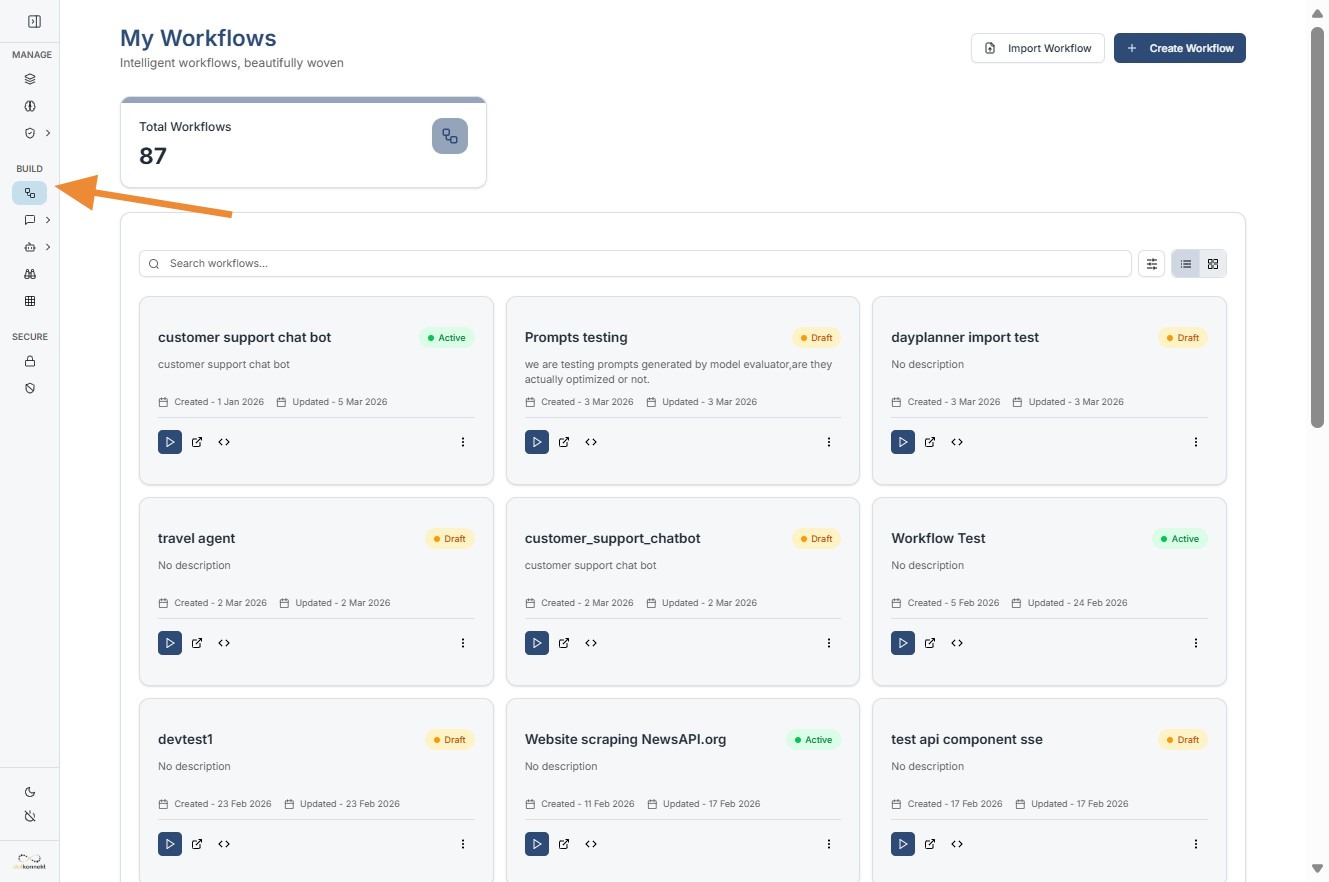Open travel agent workflow in new window
The width and height of the screenshot is (1329, 882).
click(x=197, y=643)
